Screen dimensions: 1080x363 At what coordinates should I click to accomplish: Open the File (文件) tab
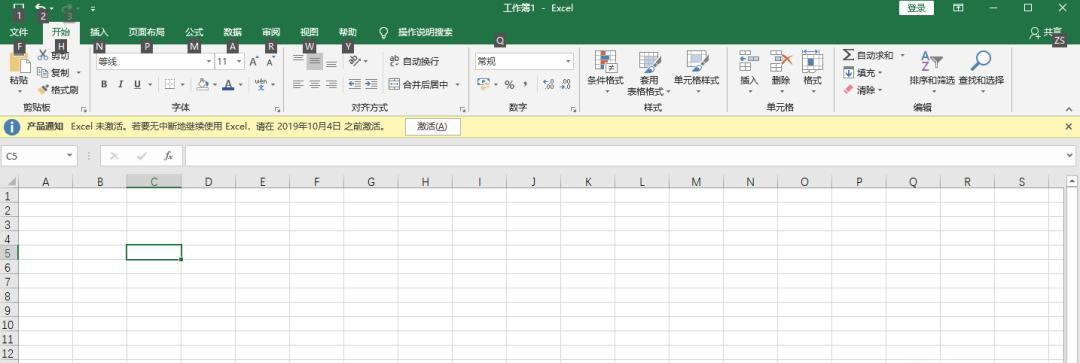(19, 32)
